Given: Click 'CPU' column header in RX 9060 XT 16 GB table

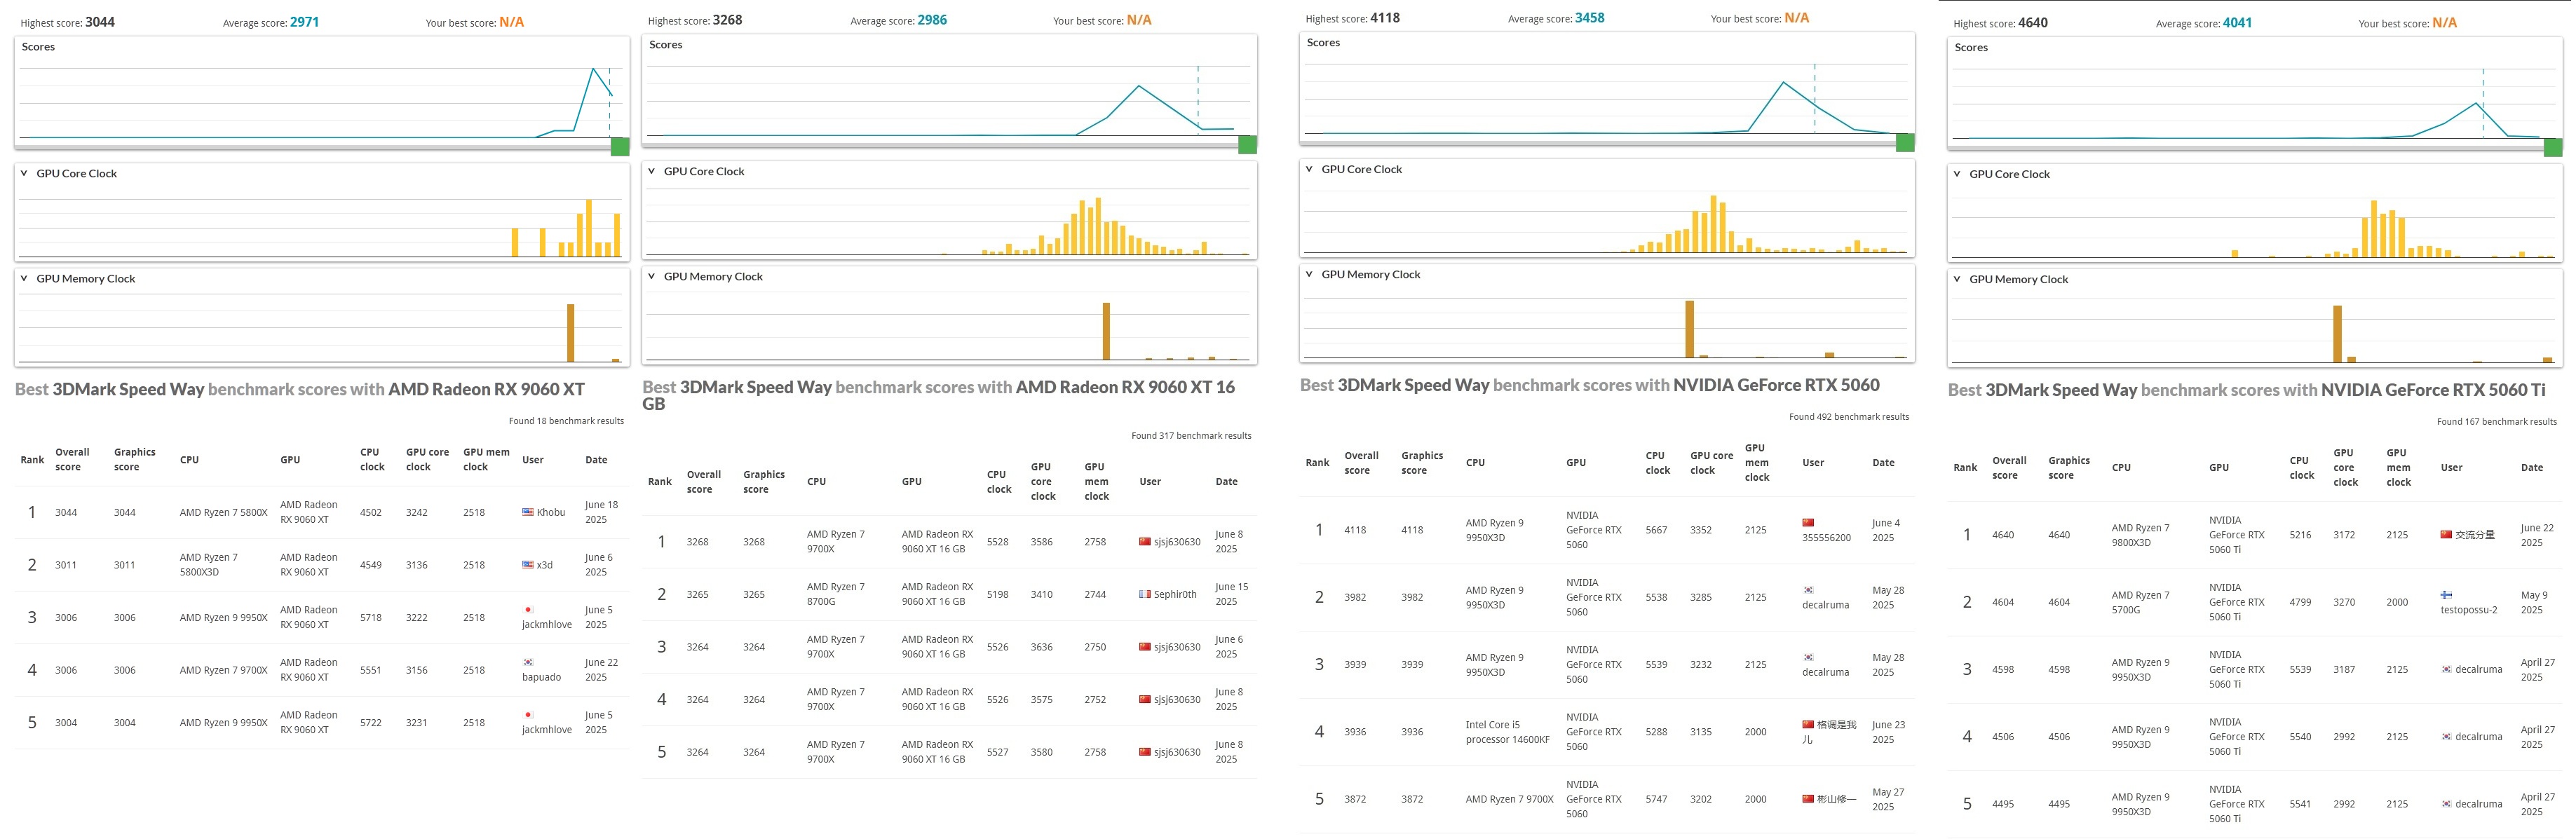Looking at the screenshot, I should pyautogui.click(x=816, y=482).
